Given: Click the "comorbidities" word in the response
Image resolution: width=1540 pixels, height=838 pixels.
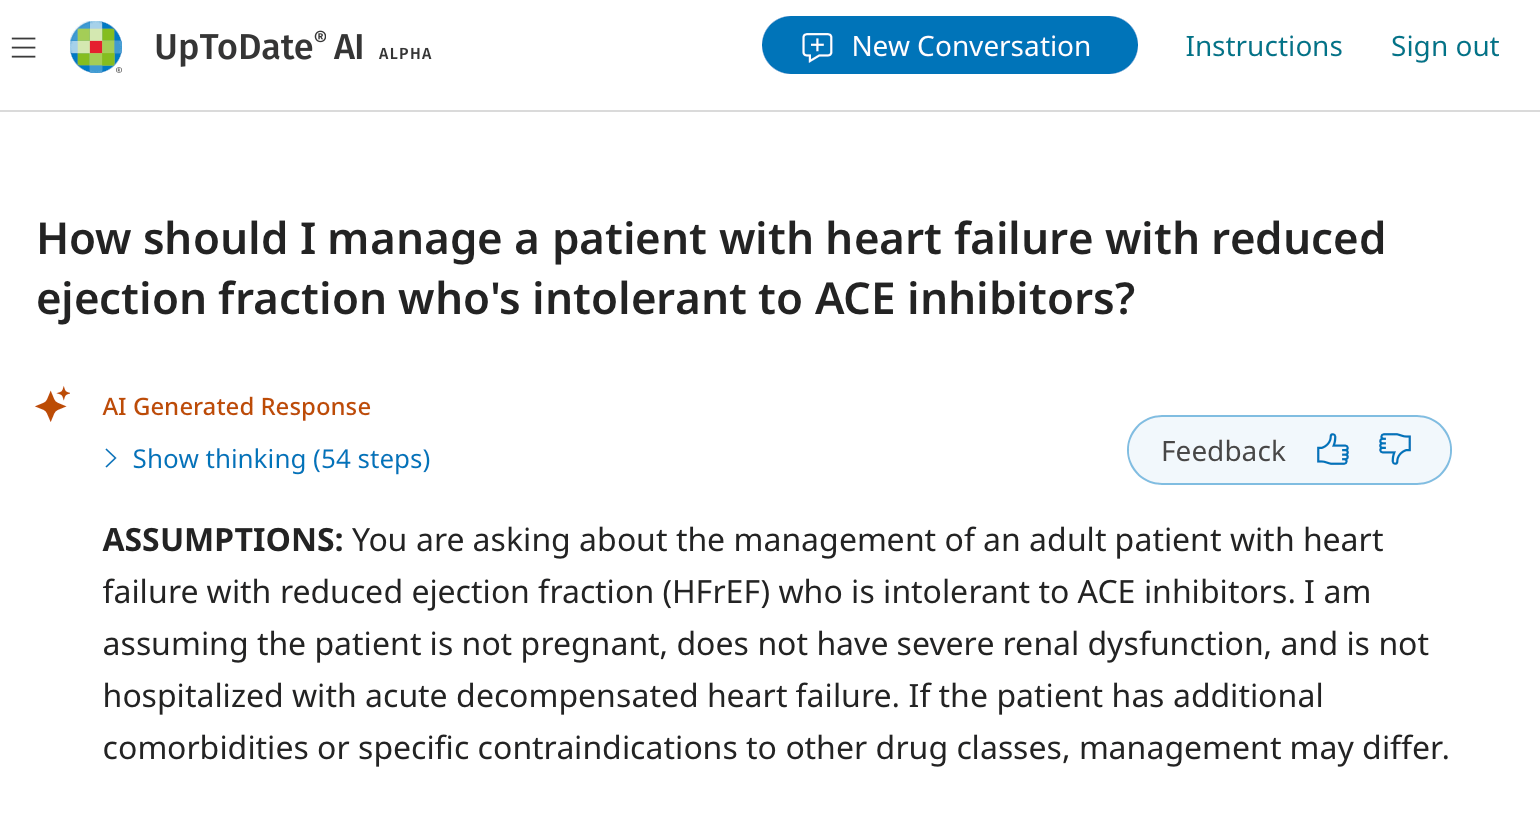Looking at the screenshot, I should point(206,748).
